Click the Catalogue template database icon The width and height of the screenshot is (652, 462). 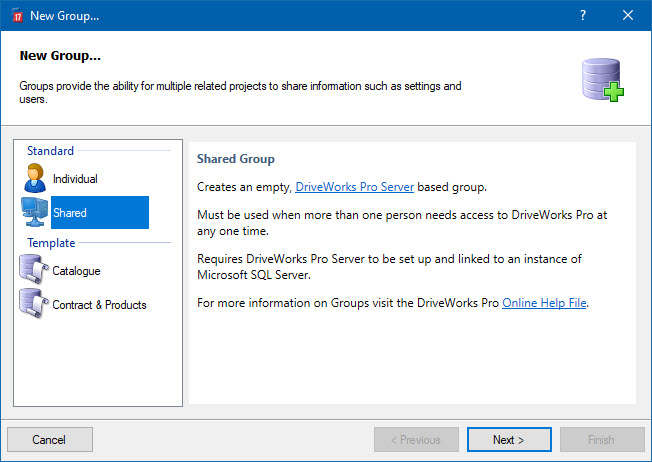(34, 269)
